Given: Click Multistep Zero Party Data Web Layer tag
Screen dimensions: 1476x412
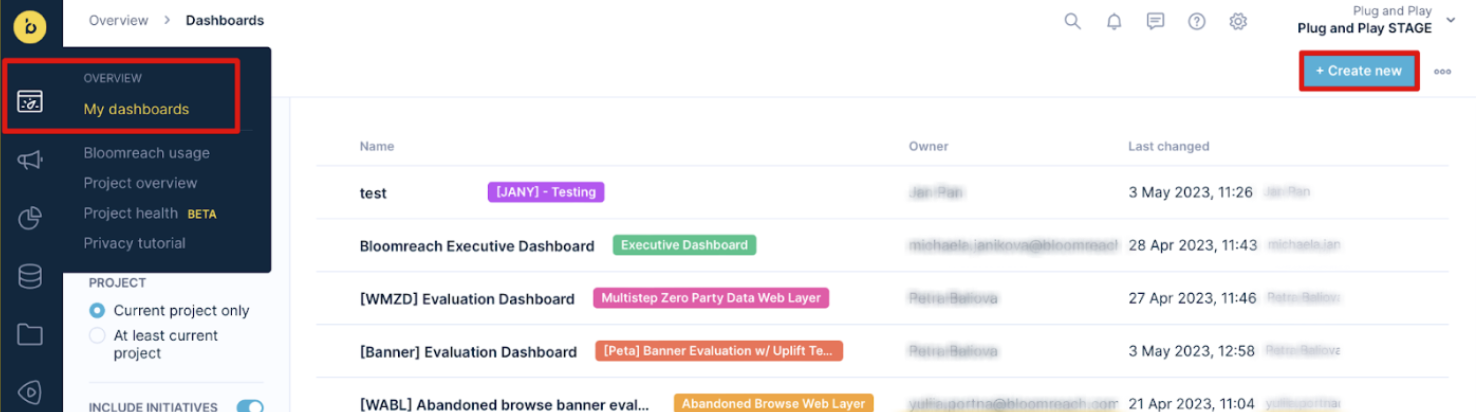Looking at the screenshot, I should 711,298.
